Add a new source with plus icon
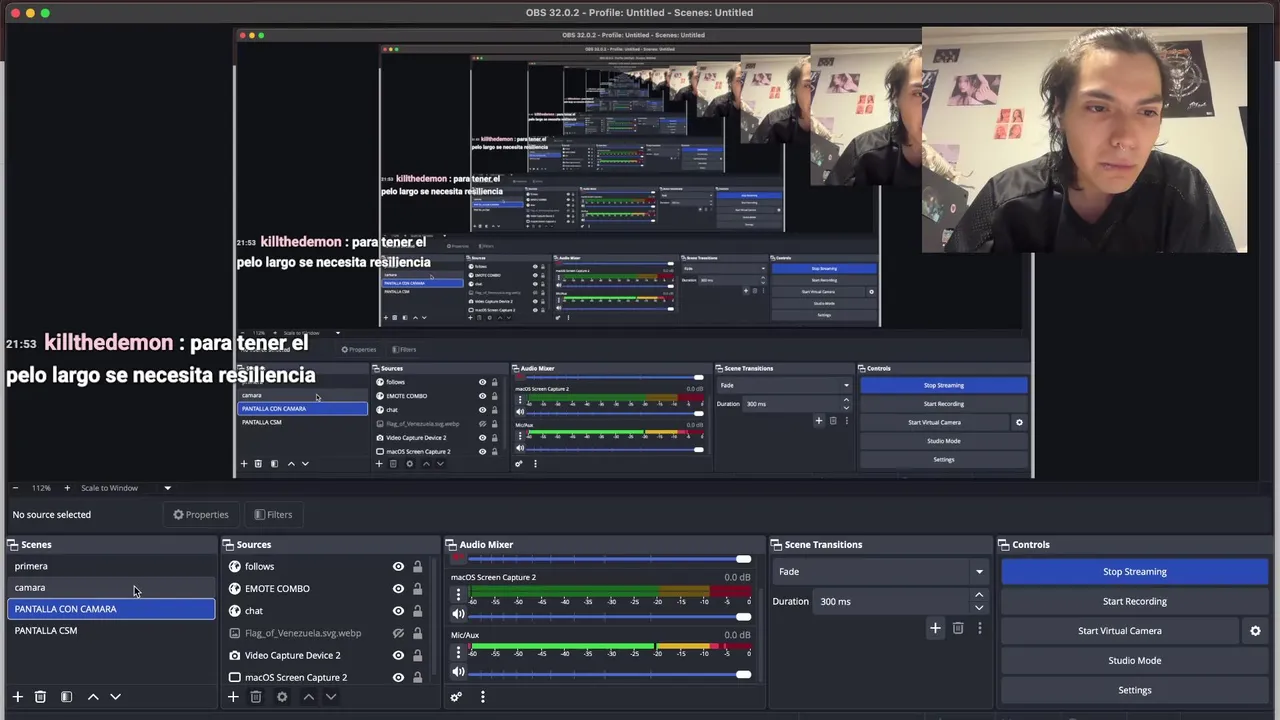The height and width of the screenshot is (720, 1280). (233, 697)
